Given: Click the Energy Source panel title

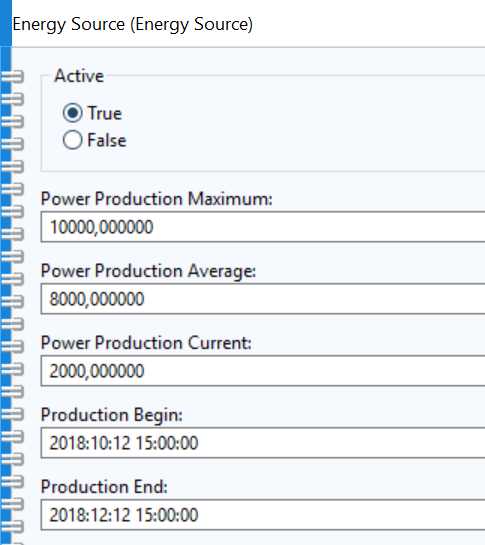Looking at the screenshot, I should [132, 24].
